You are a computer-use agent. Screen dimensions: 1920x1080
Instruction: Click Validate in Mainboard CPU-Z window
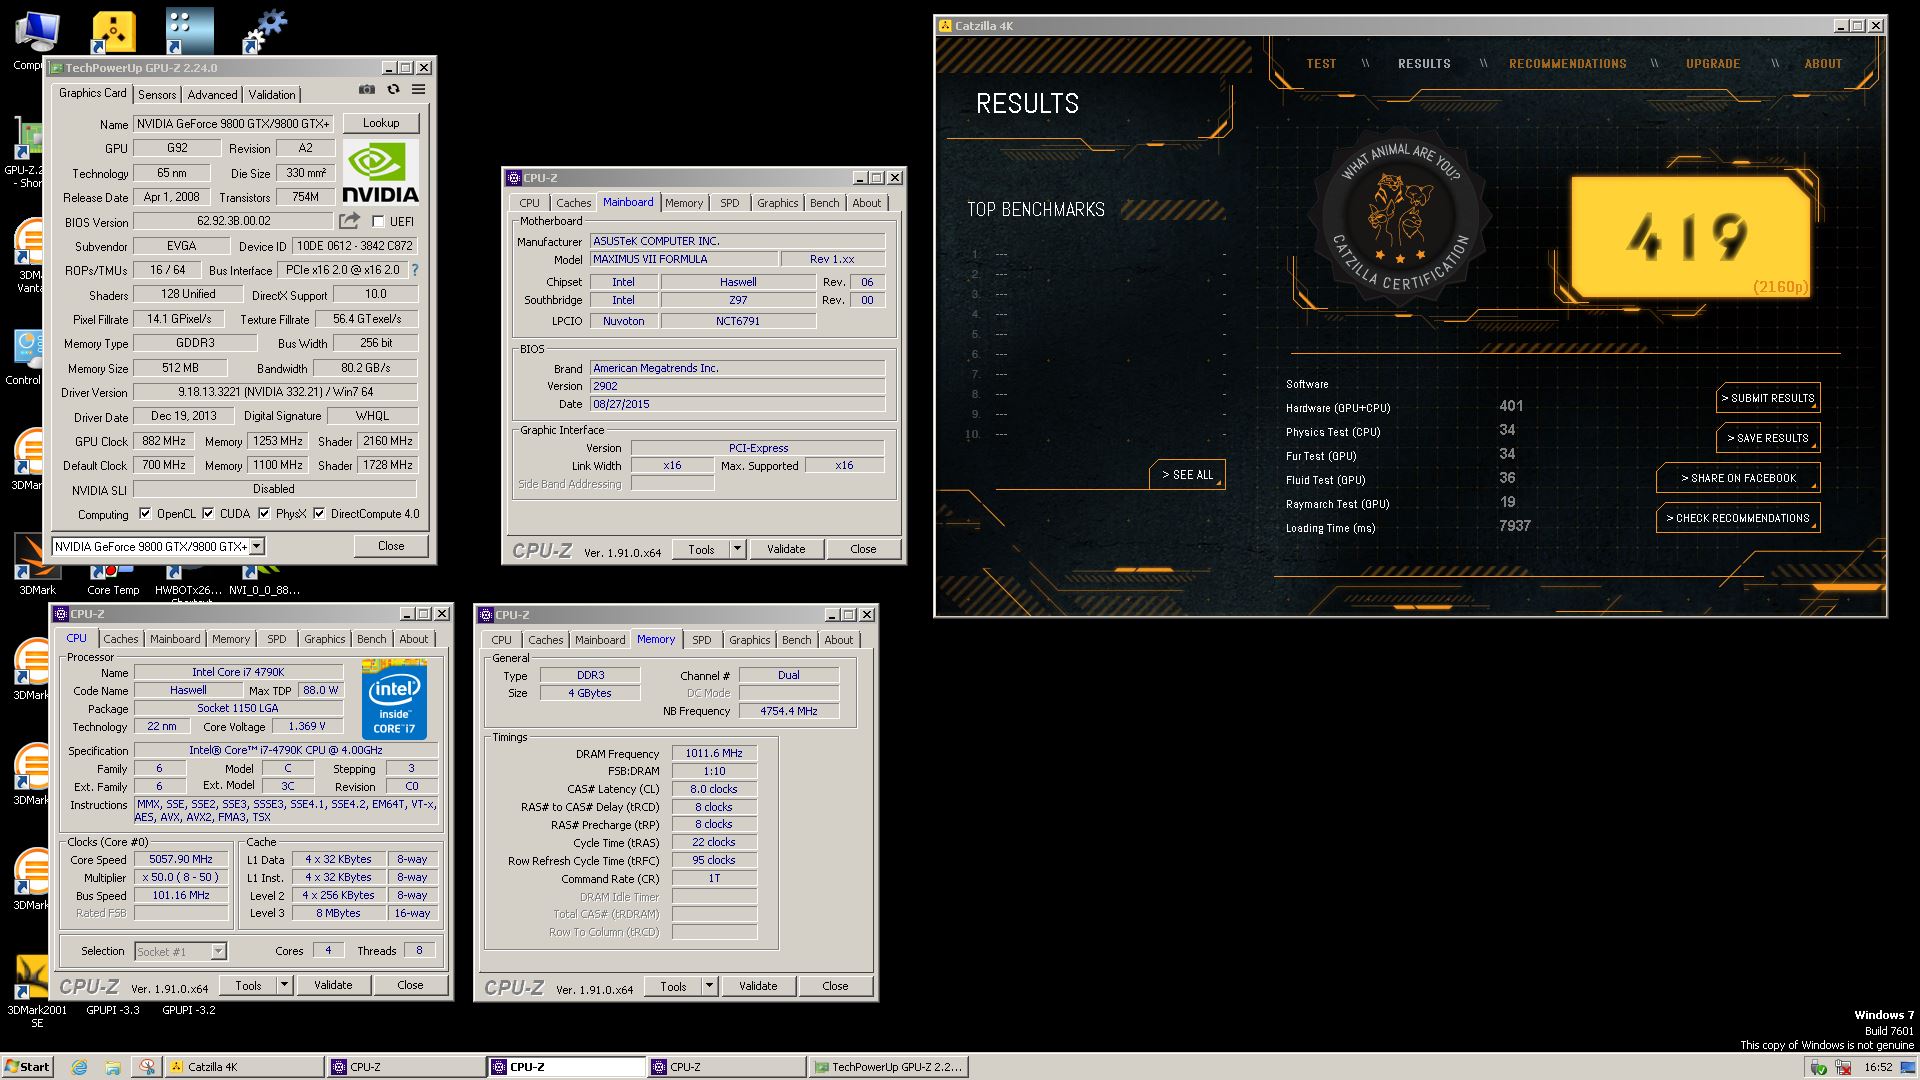click(786, 549)
